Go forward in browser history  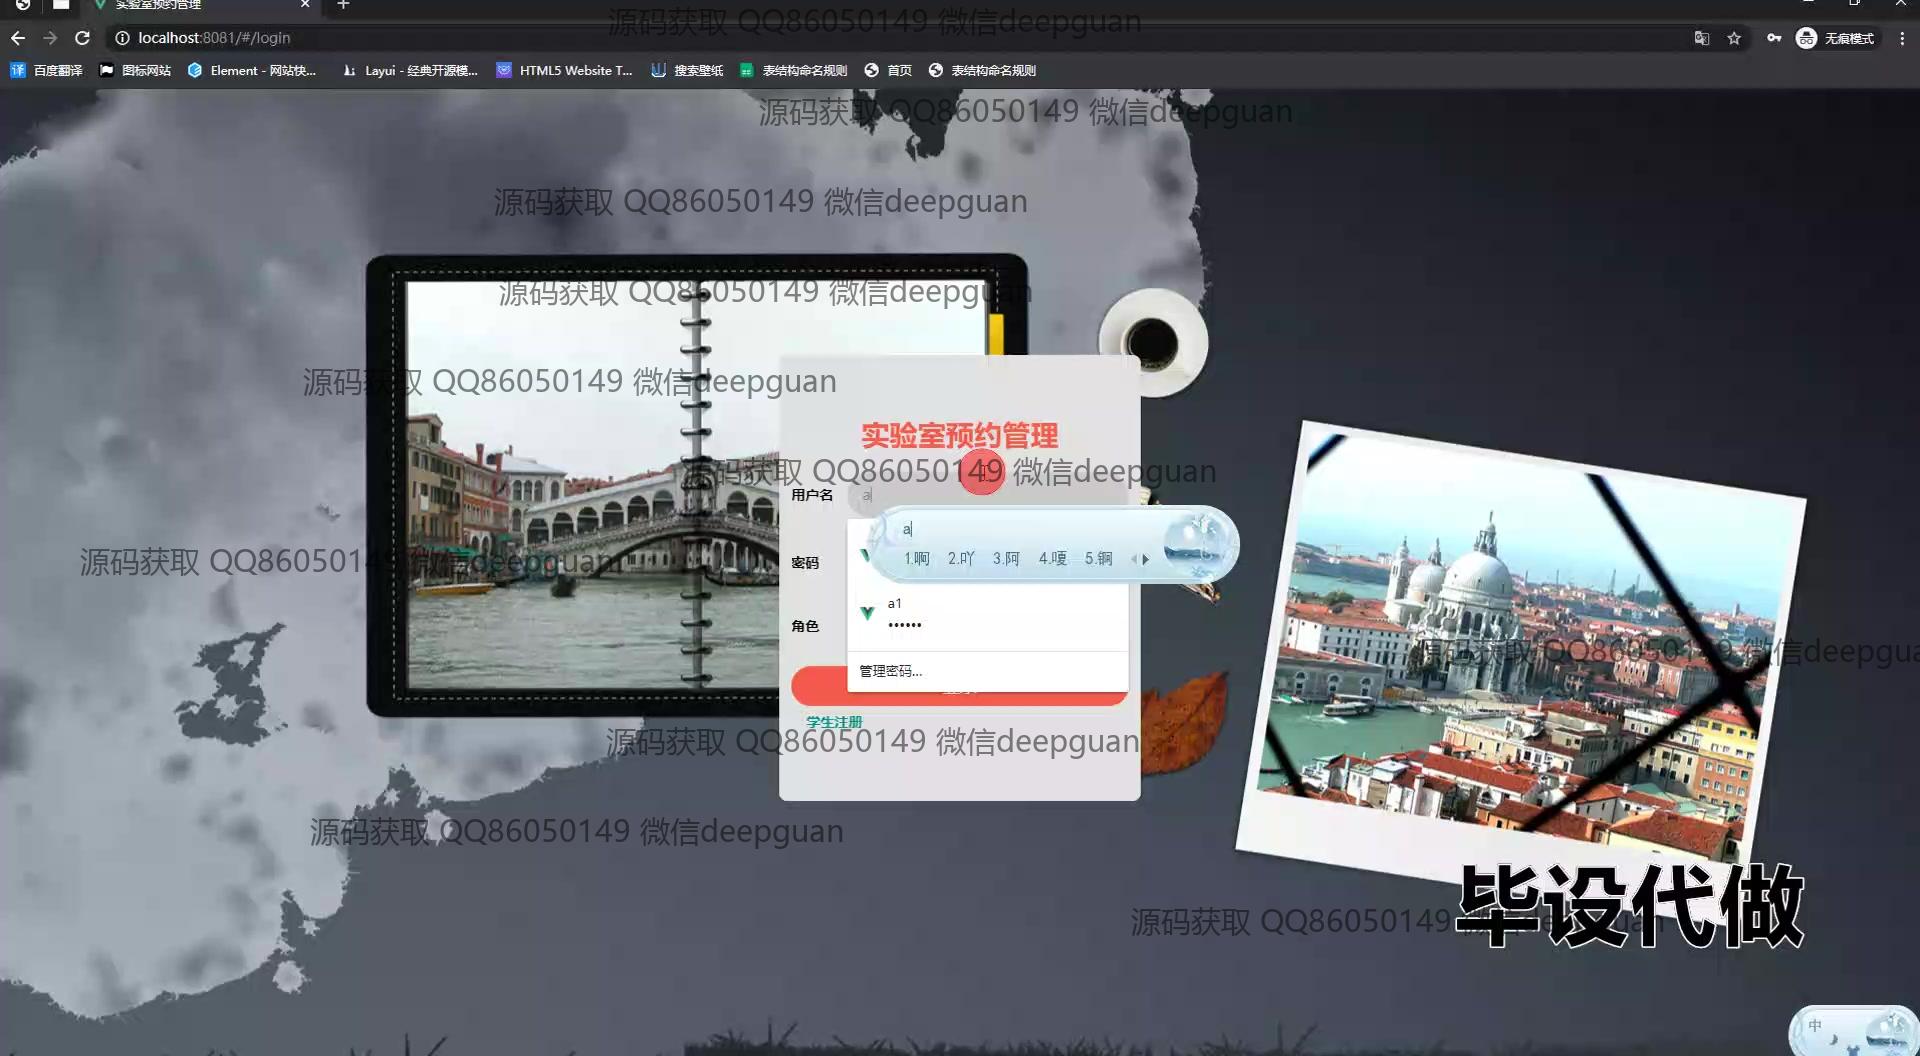[50, 38]
